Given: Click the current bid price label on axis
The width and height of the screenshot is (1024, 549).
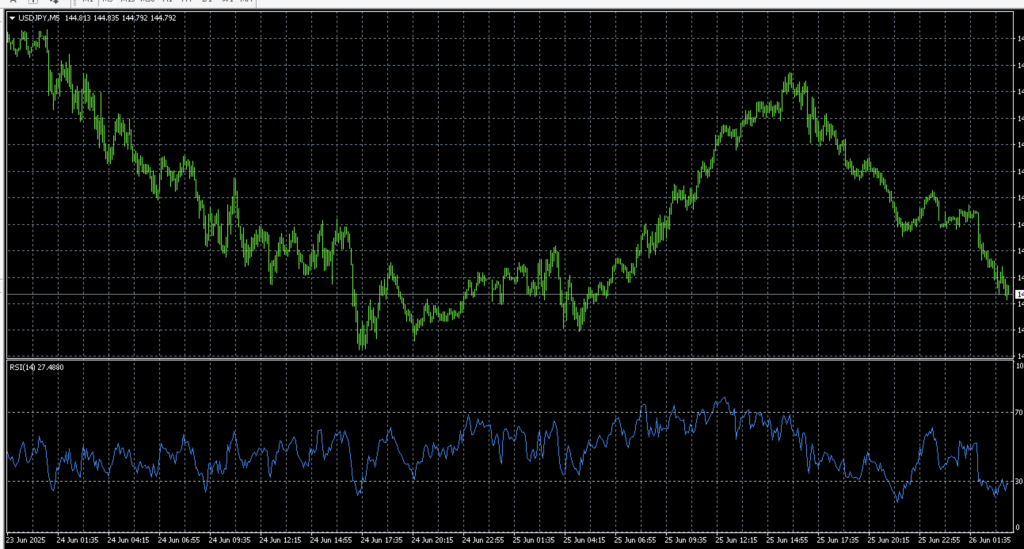Looking at the screenshot, I should pyautogui.click(x=1018, y=294).
